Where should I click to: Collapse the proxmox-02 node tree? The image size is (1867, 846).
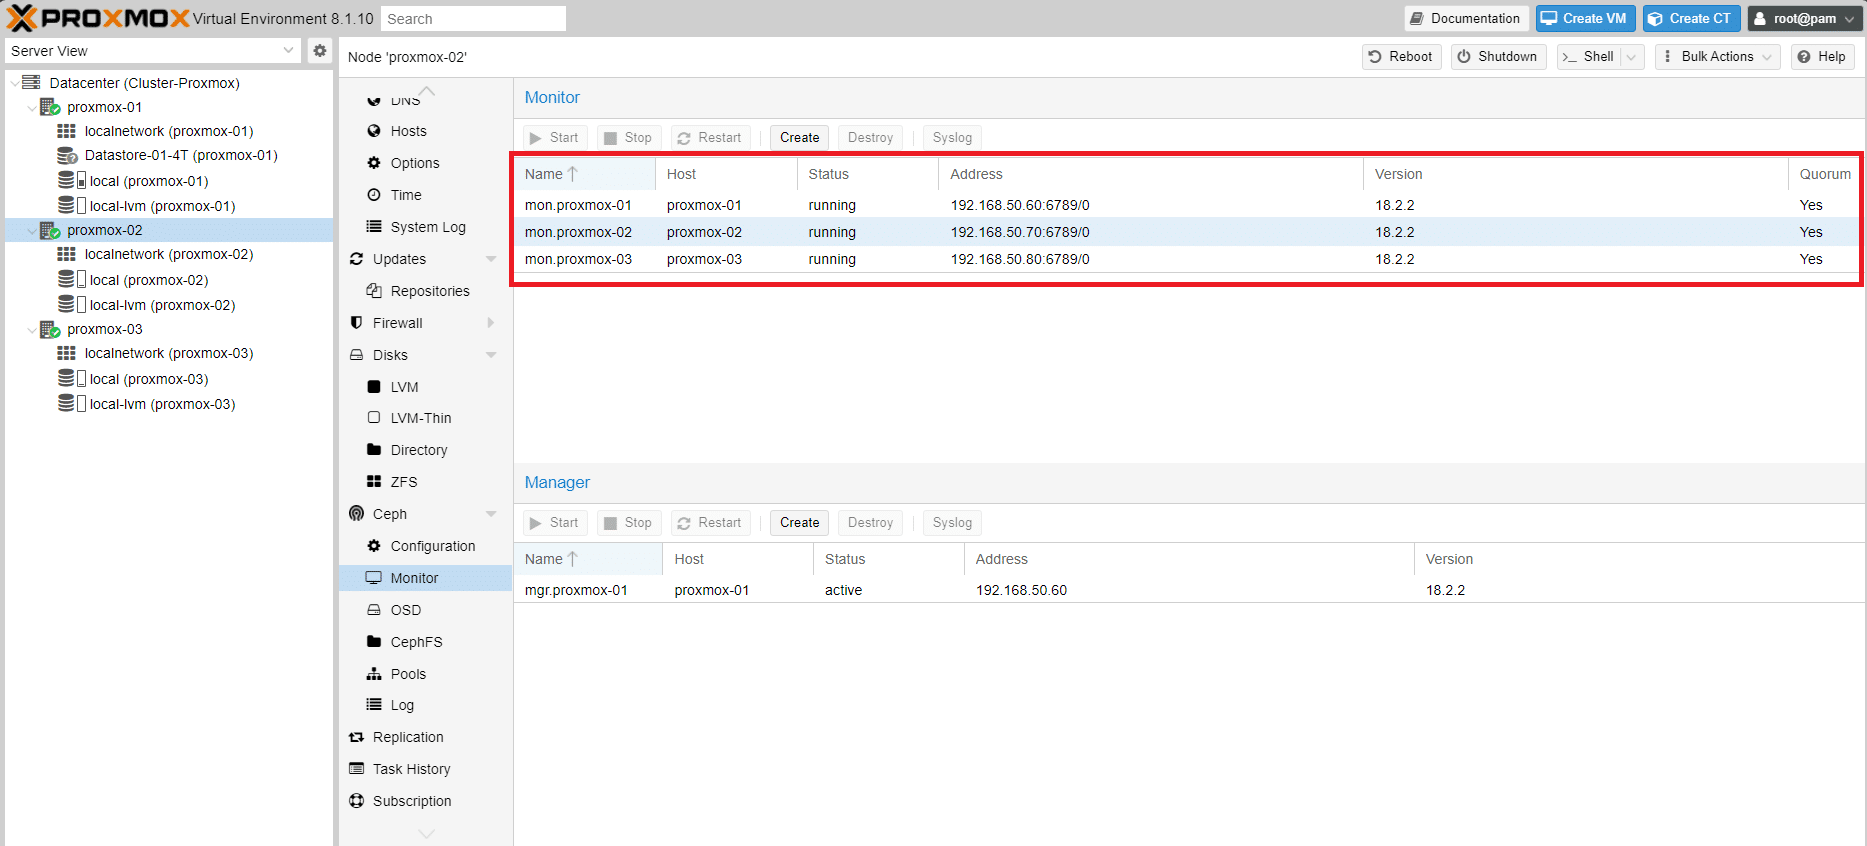click(x=32, y=230)
